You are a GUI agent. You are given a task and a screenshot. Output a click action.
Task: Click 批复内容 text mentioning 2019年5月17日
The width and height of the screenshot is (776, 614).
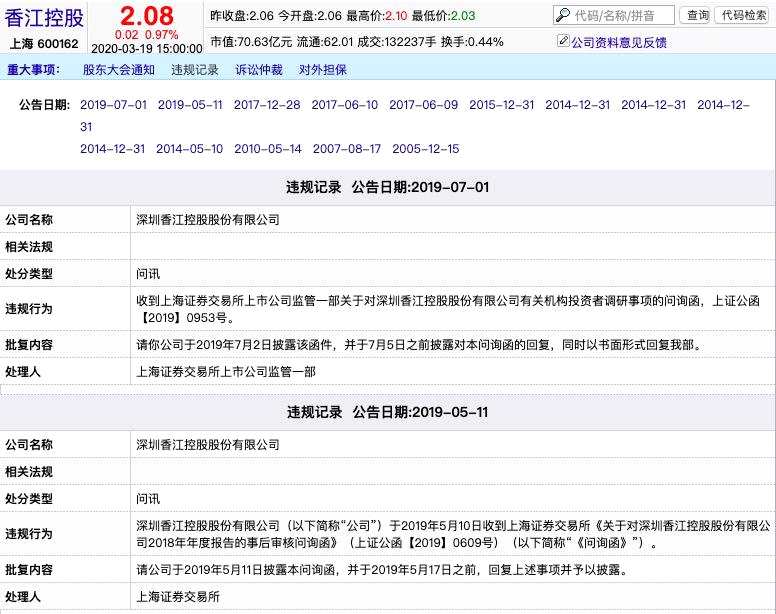(x=383, y=570)
